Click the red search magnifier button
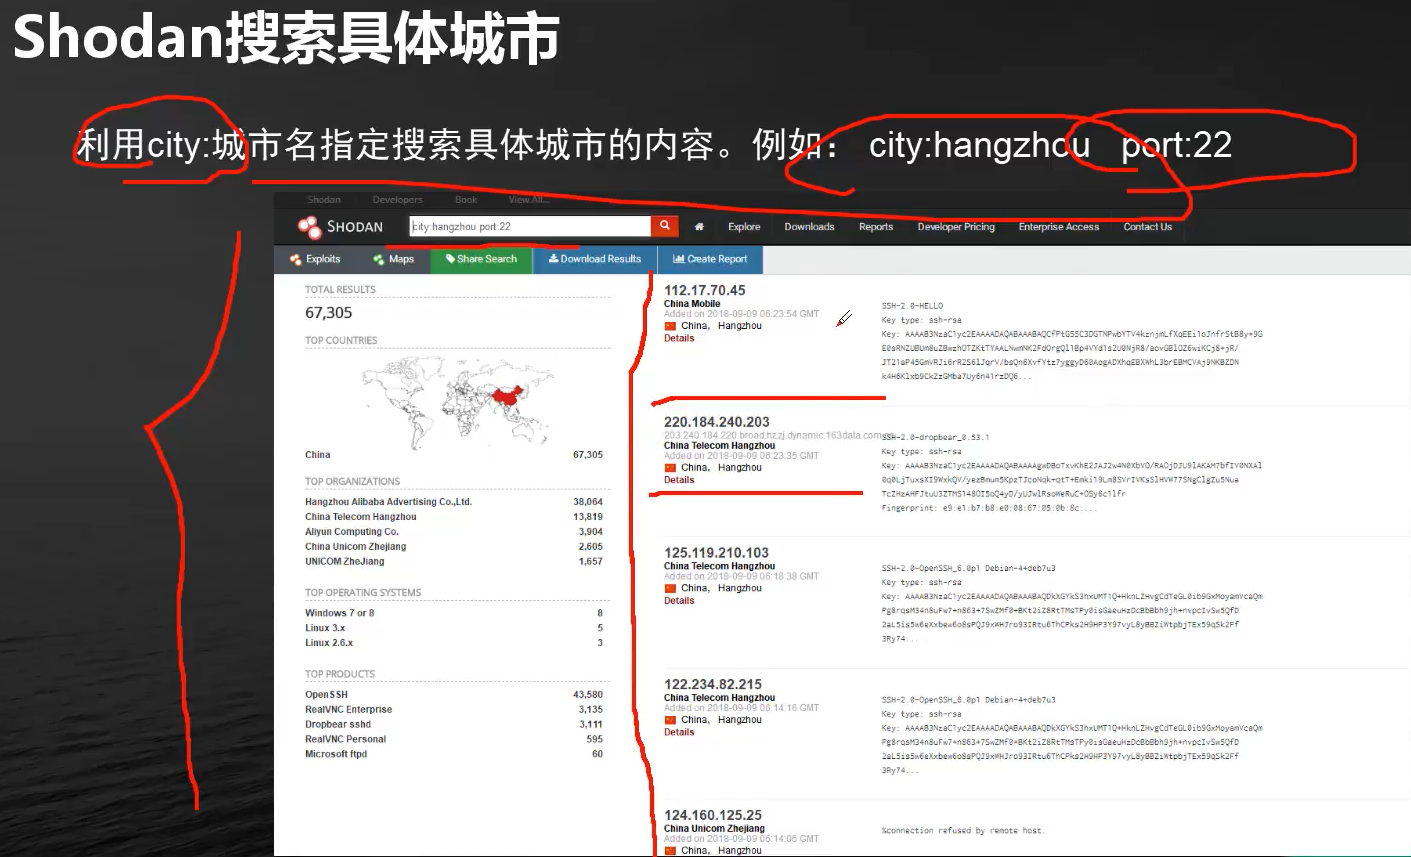 (665, 226)
